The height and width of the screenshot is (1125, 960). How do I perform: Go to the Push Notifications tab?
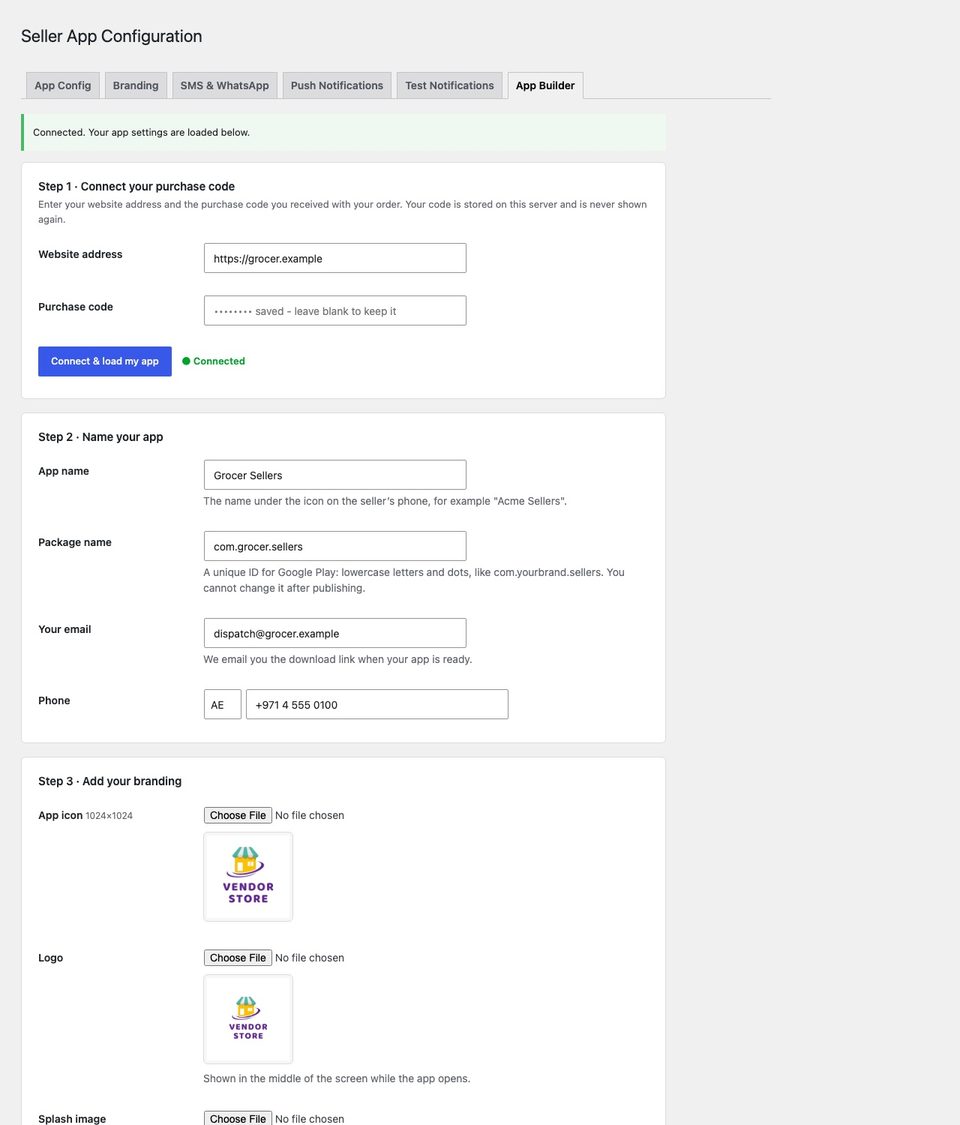337,85
